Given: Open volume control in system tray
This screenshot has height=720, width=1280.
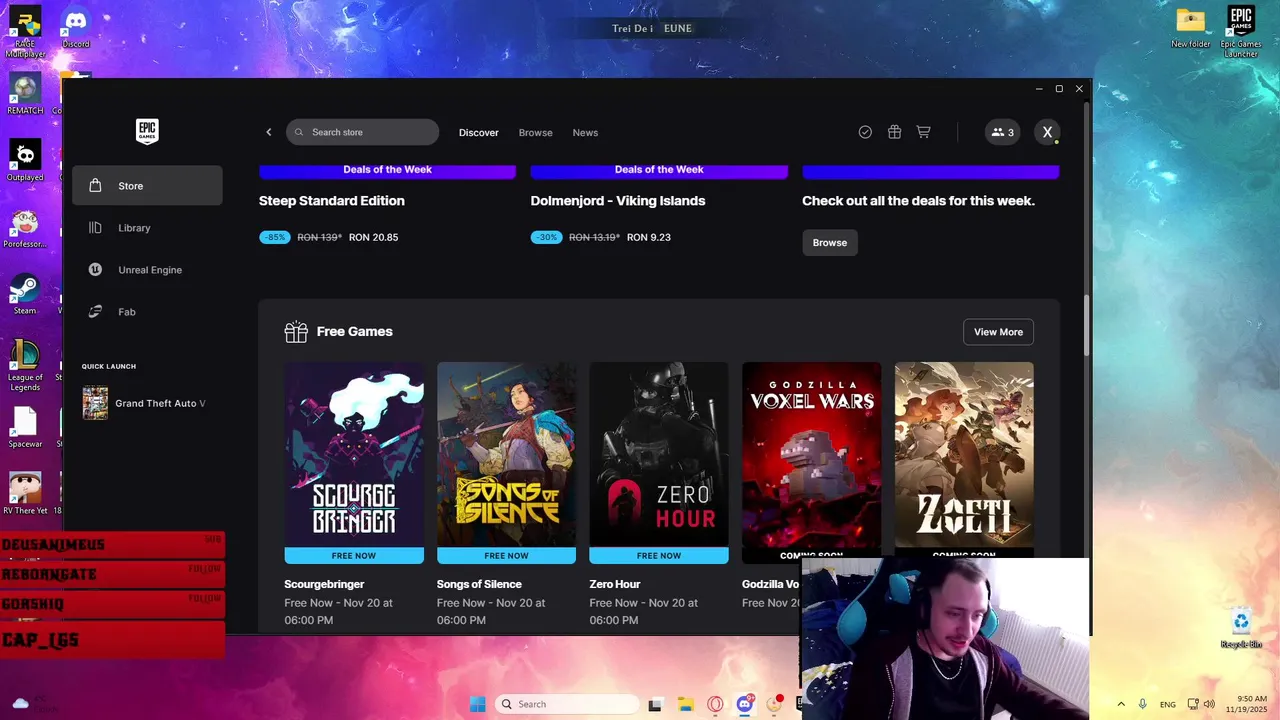Looking at the screenshot, I should tap(1209, 704).
